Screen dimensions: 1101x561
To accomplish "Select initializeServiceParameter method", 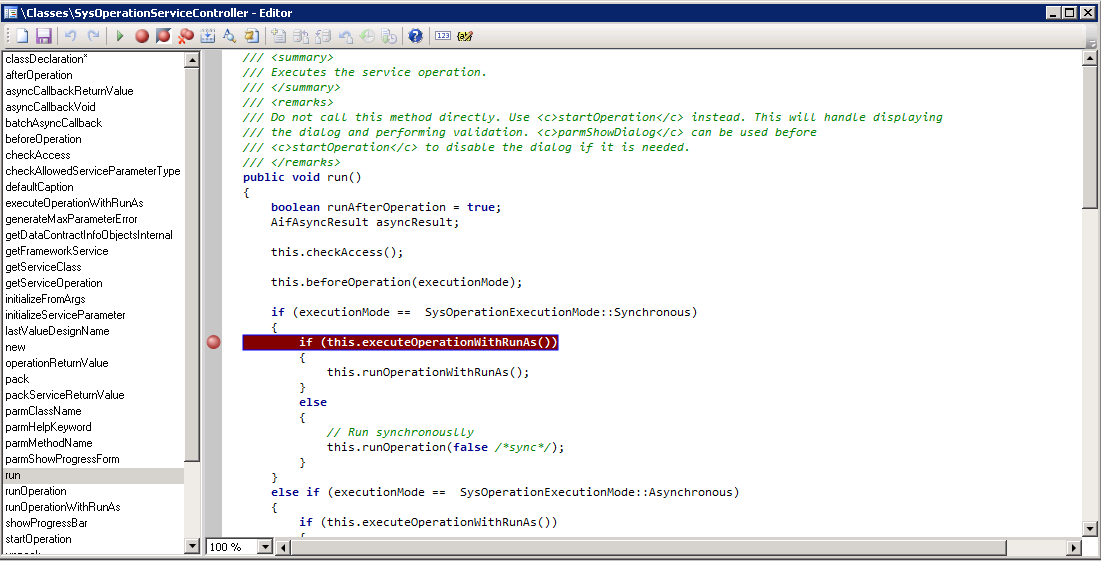I will point(65,315).
